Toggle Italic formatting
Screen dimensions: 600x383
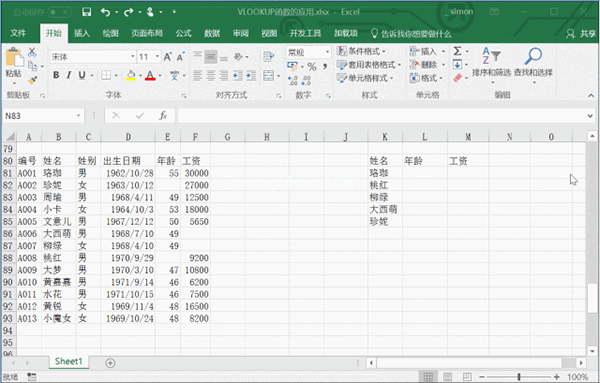click(x=69, y=75)
